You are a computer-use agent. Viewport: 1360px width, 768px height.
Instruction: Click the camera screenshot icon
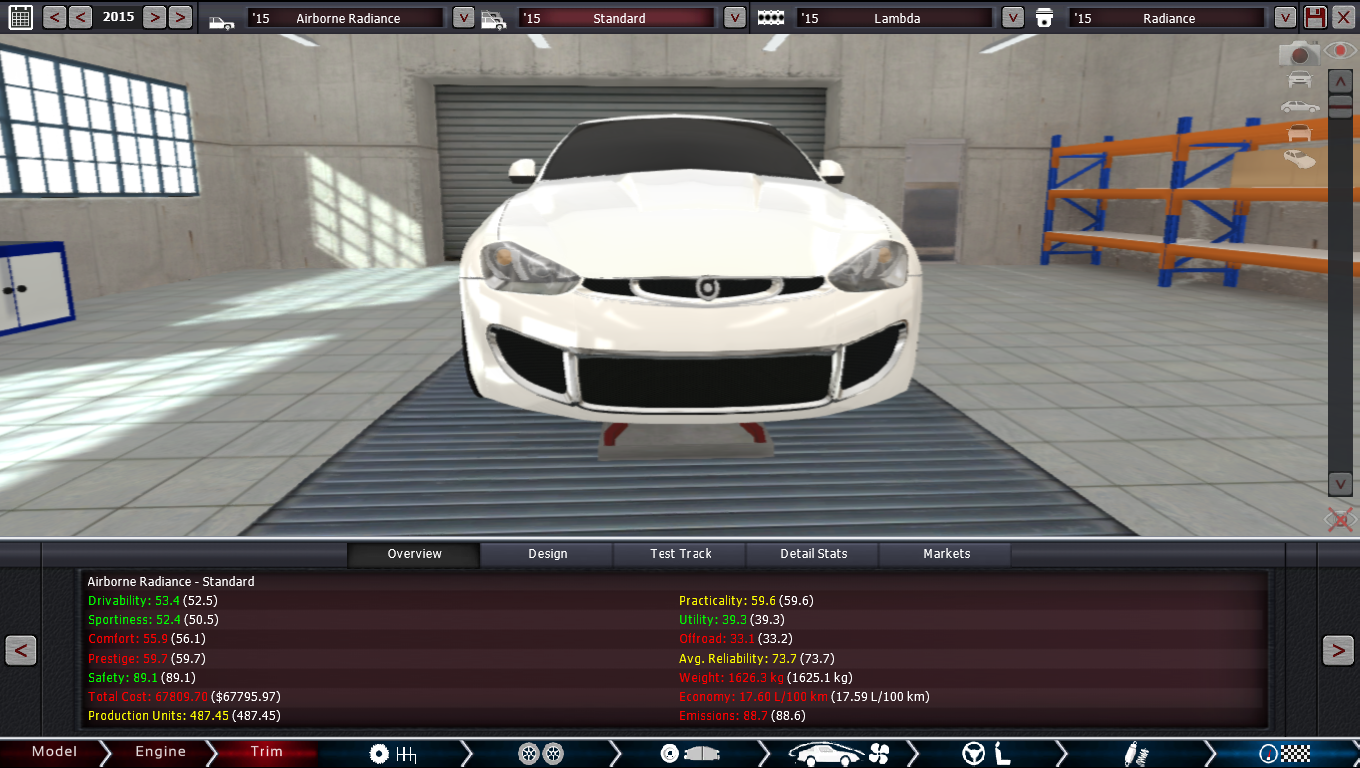pos(1299,54)
